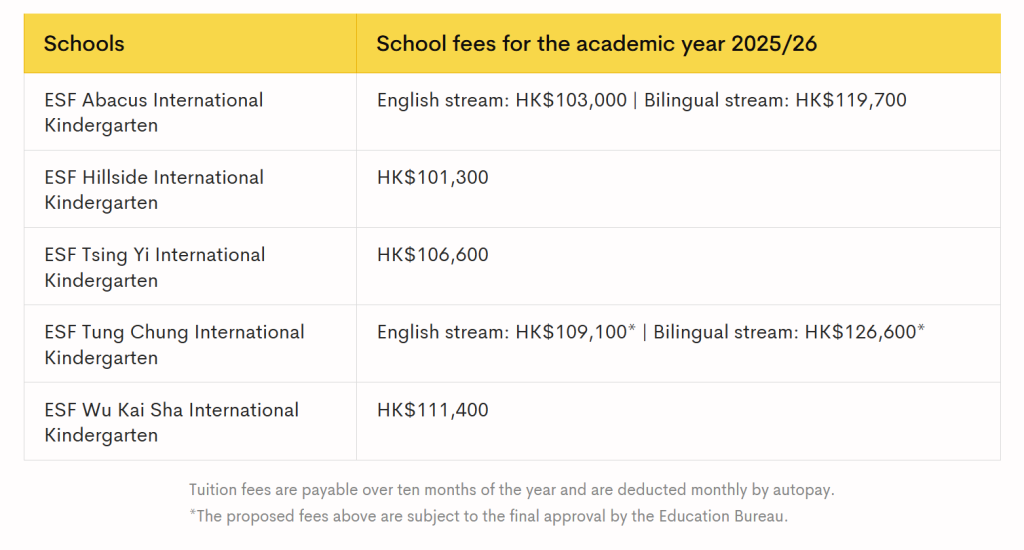This screenshot has height=550, width=1024.
Task: Click the asterisk after HK$126,600
Action: coord(921,328)
